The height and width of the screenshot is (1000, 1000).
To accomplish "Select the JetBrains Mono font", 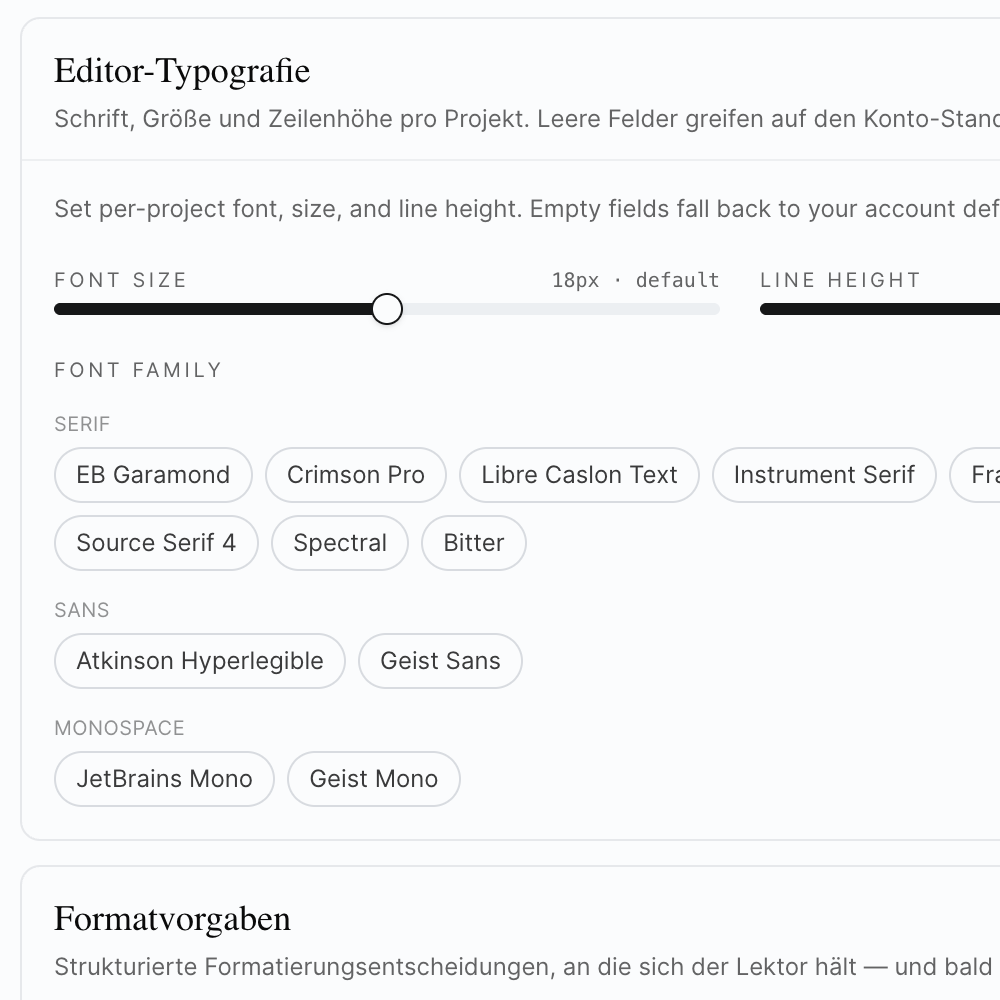I will pyautogui.click(x=164, y=779).
